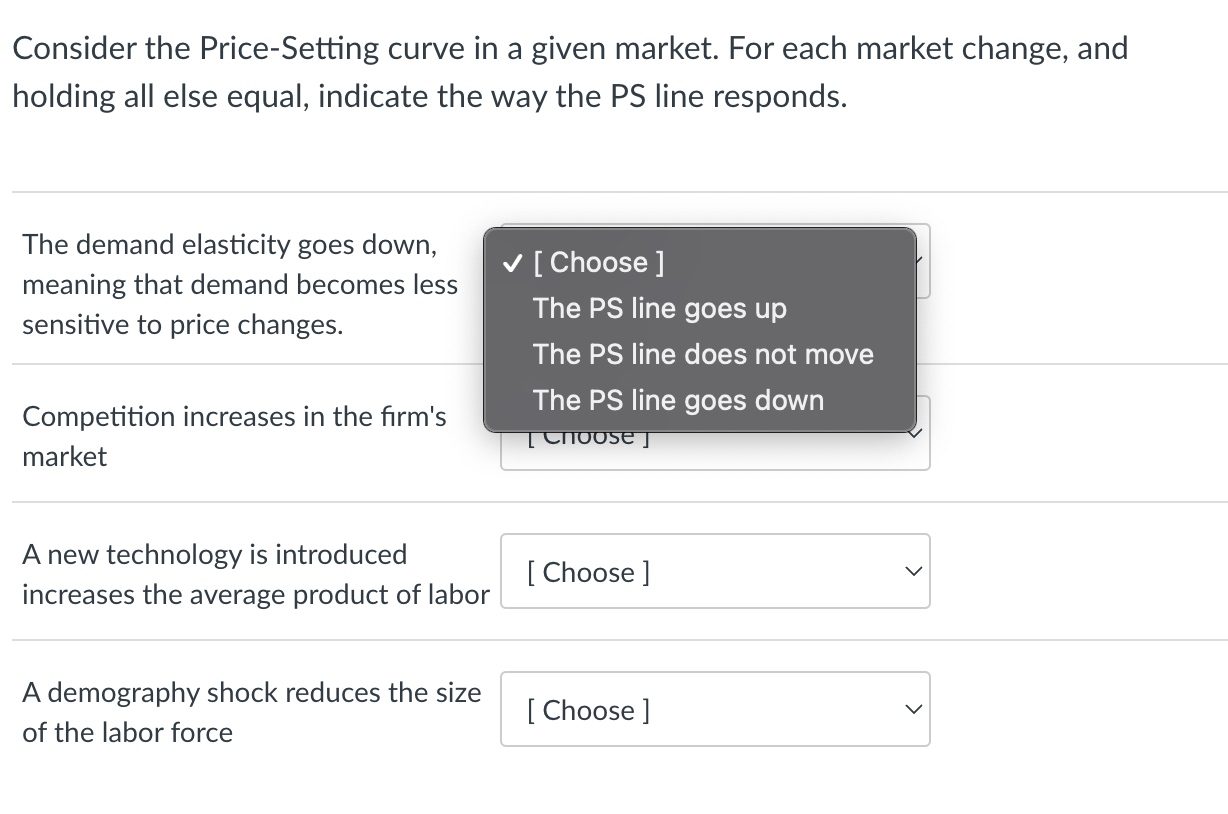Click the question instructions paragraph at top
The width and height of the screenshot is (1228, 814).
point(570,71)
